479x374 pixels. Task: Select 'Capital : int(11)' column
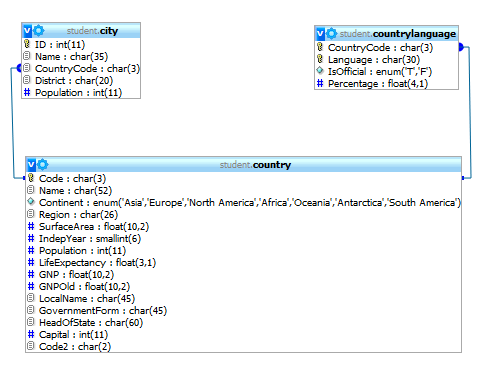[x=74, y=335]
